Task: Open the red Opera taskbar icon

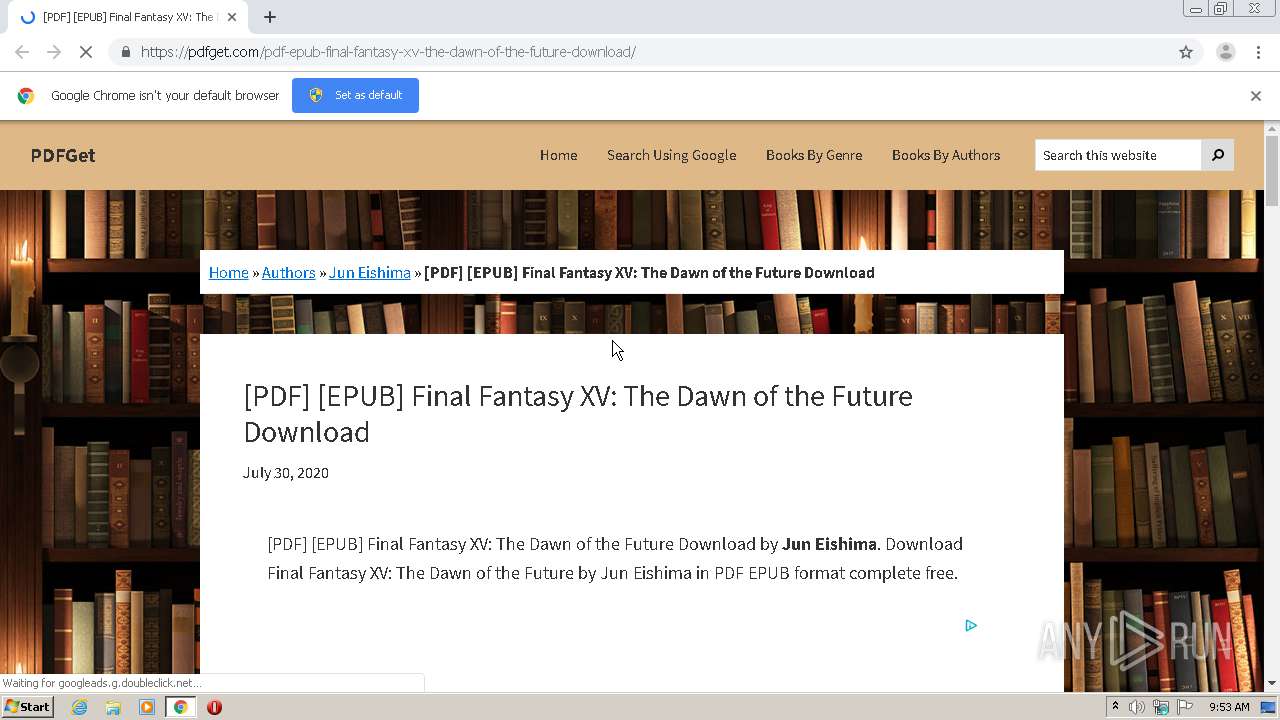Action: pos(214,707)
